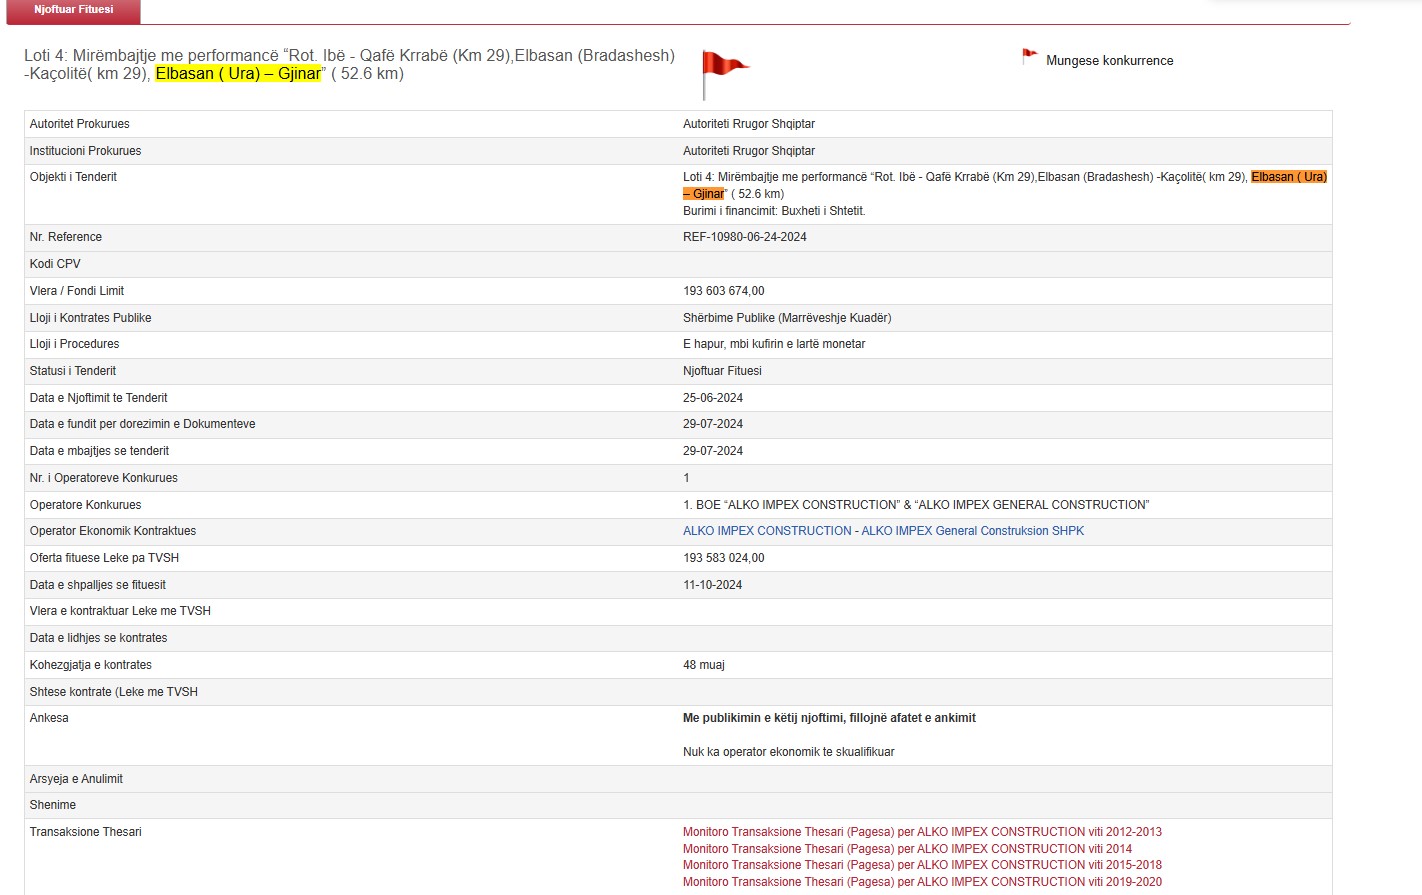Viewport: 1422px width, 895px height.
Task: Click orange highlighted text in Objekti i Tenderit
Action: point(1288,177)
